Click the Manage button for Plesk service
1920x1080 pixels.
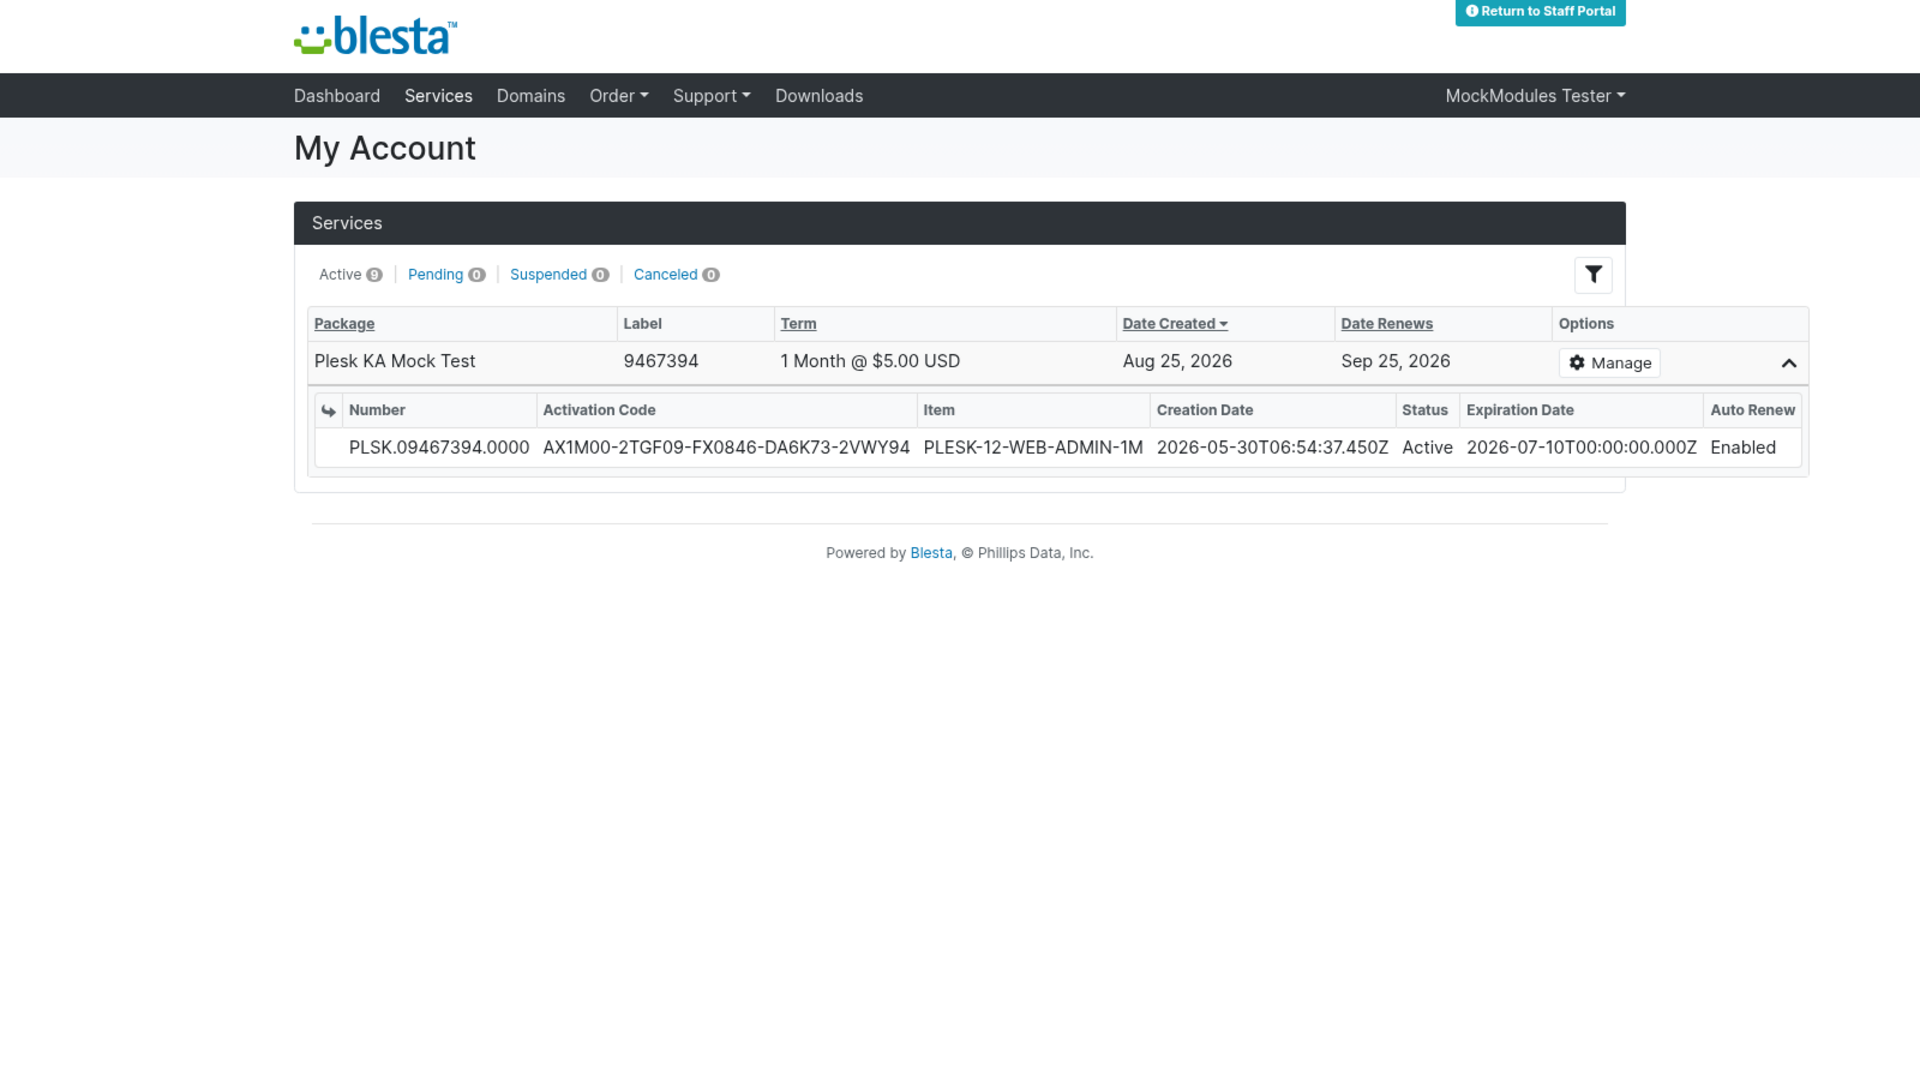click(x=1609, y=363)
